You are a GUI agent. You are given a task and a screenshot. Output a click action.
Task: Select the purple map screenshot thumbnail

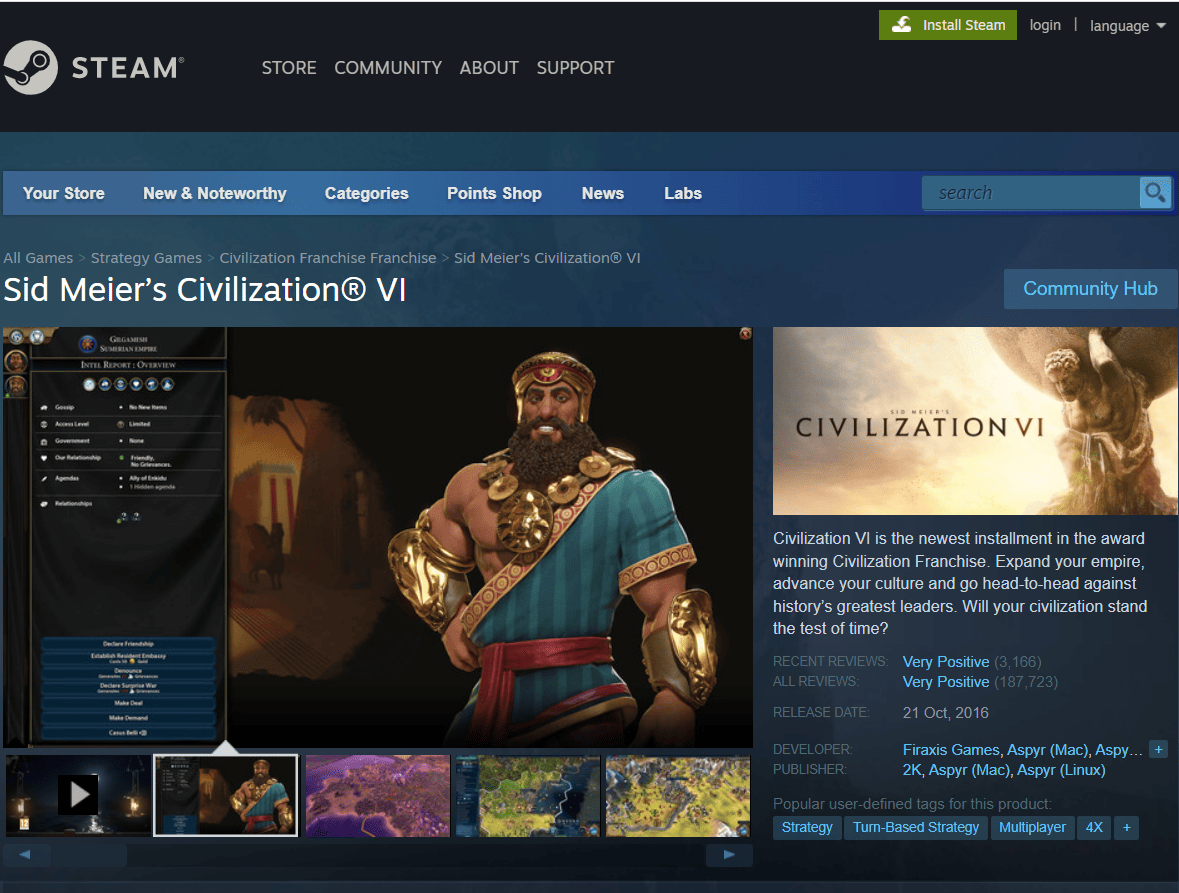[x=377, y=795]
